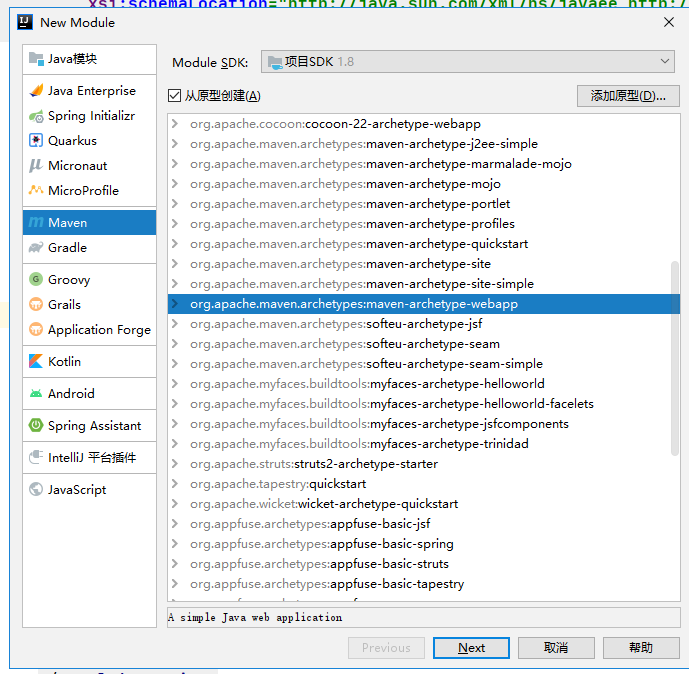
Task: Click the 取消 cancel button
Action: tap(556, 648)
